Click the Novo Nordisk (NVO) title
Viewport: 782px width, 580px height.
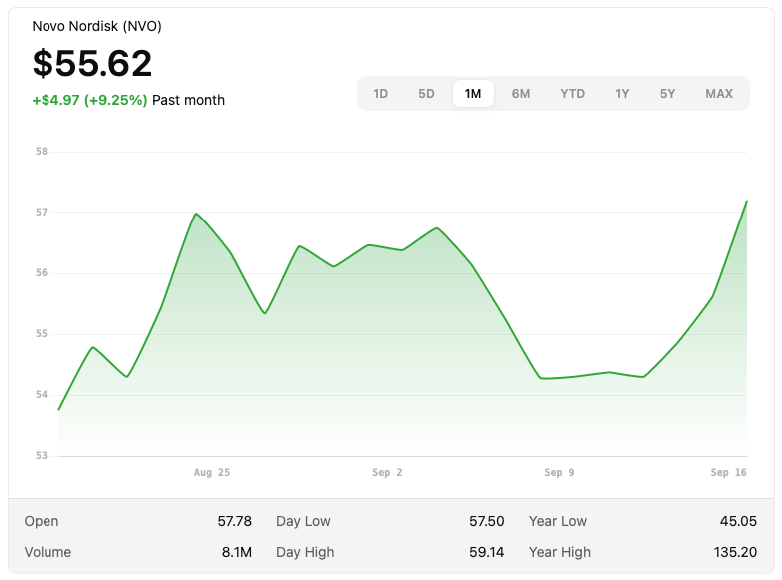tap(97, 26)
